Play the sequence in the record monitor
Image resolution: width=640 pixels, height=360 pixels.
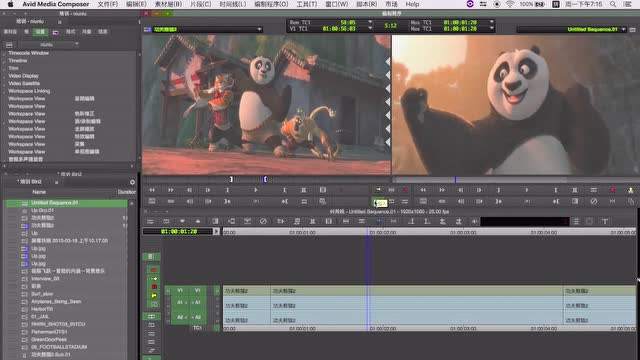click(x=527, y=190)
